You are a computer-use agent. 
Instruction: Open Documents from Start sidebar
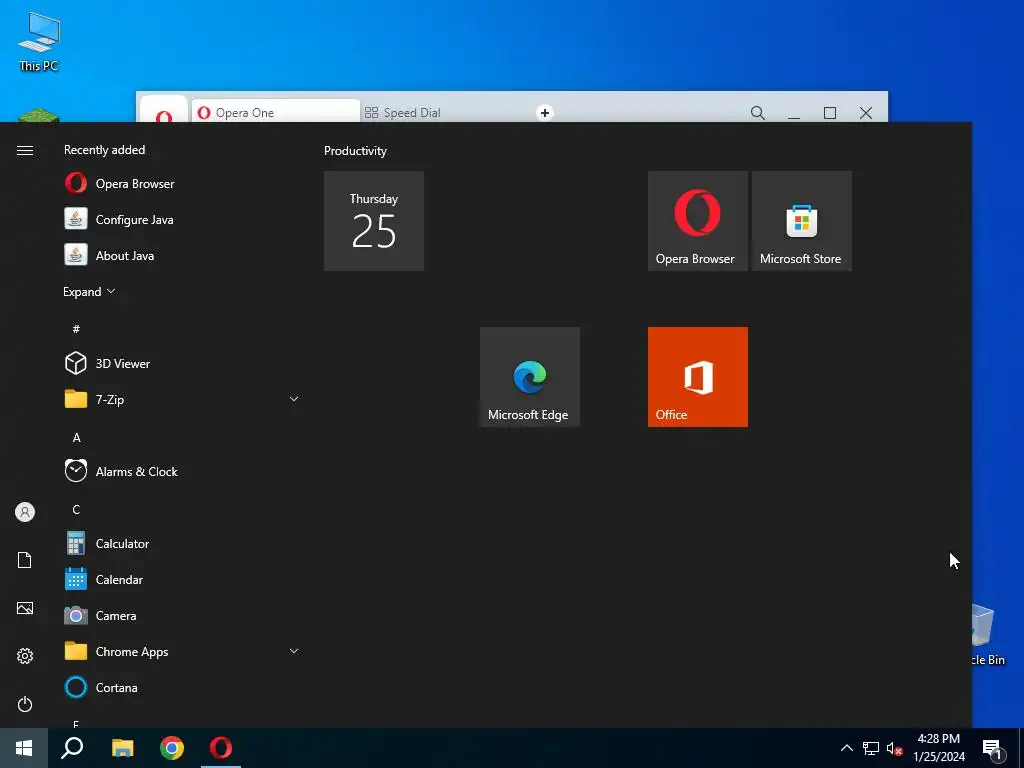click(x=25, y=560)
